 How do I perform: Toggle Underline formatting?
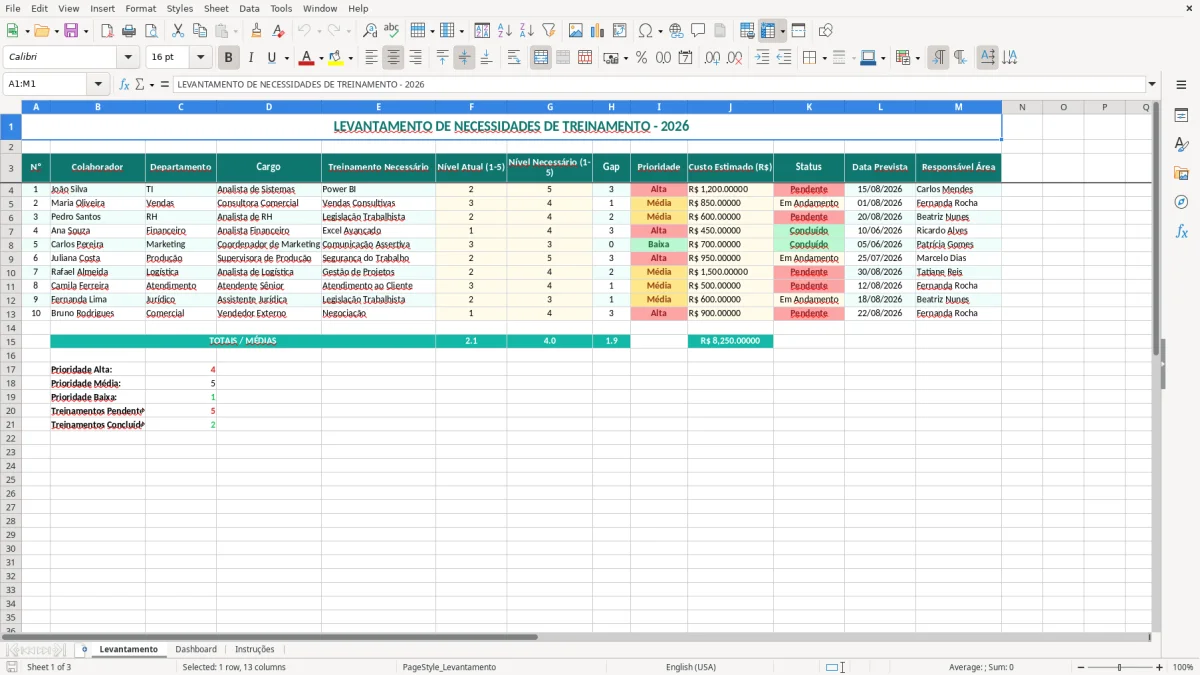pos(271,58)
